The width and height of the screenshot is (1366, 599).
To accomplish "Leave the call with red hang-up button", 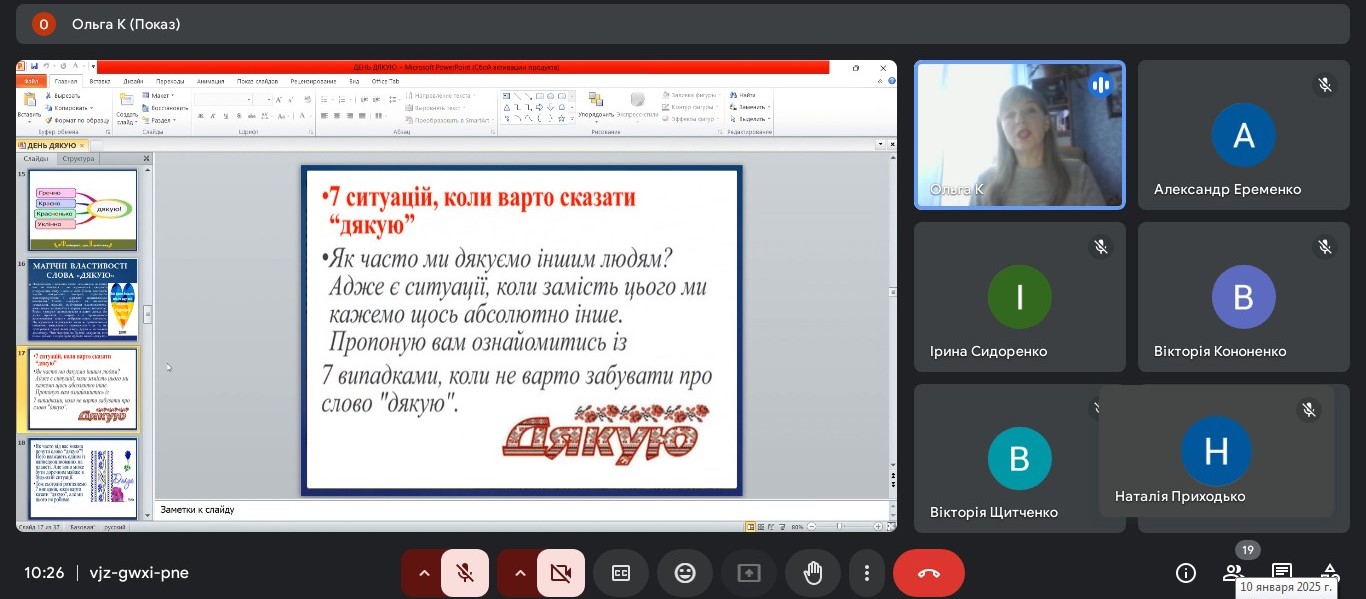I will click(928, 573).
